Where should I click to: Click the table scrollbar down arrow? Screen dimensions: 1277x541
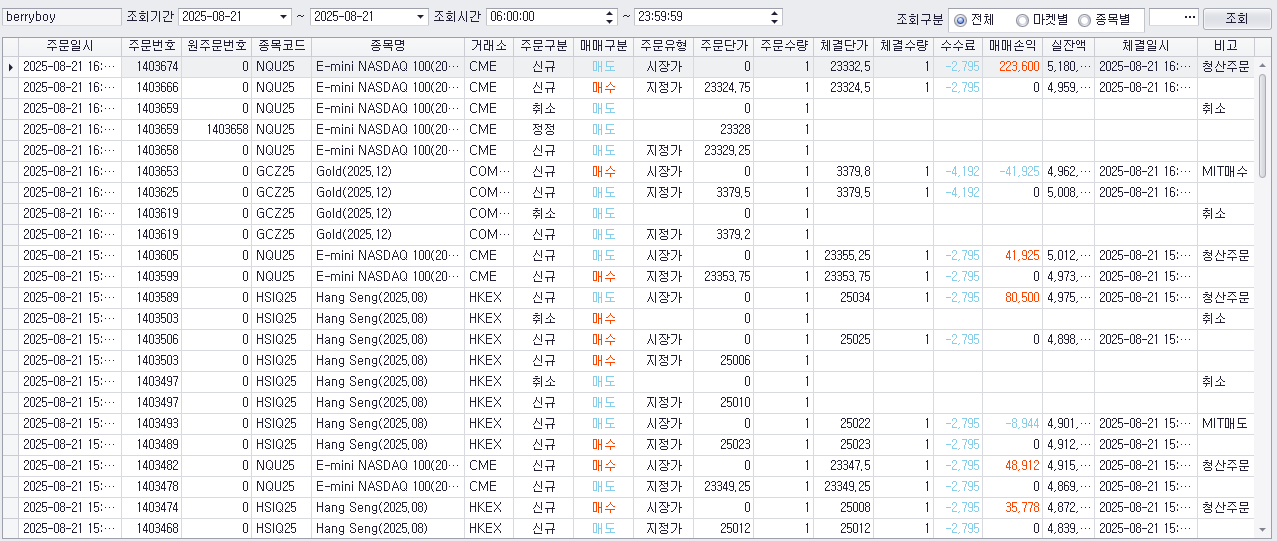(x=1262, y=529)
